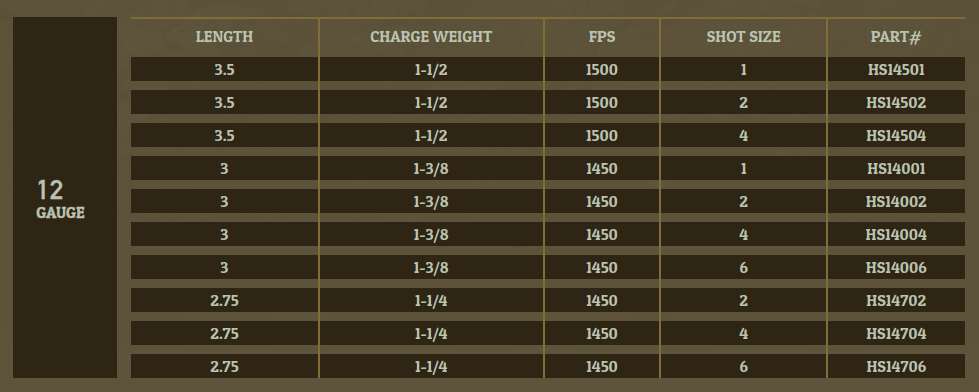The image size is (979, 392).
Task: Click the SHOT SIZE column header
Action: coord(743,37)
